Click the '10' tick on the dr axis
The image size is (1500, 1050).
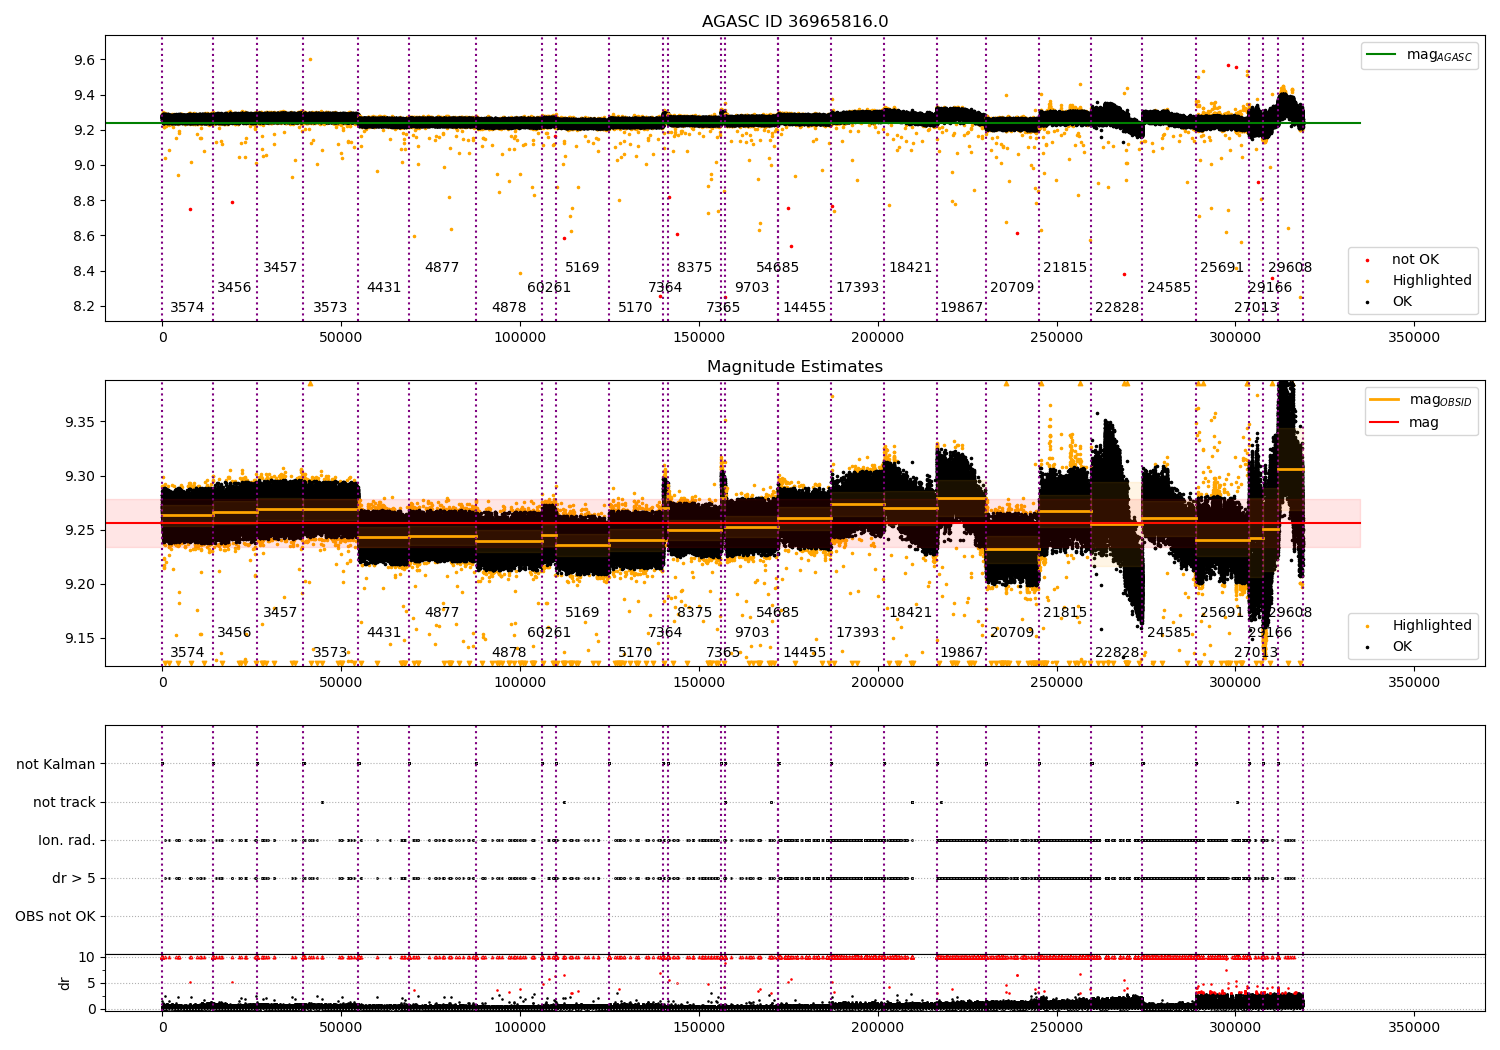(x=88, y=958)
